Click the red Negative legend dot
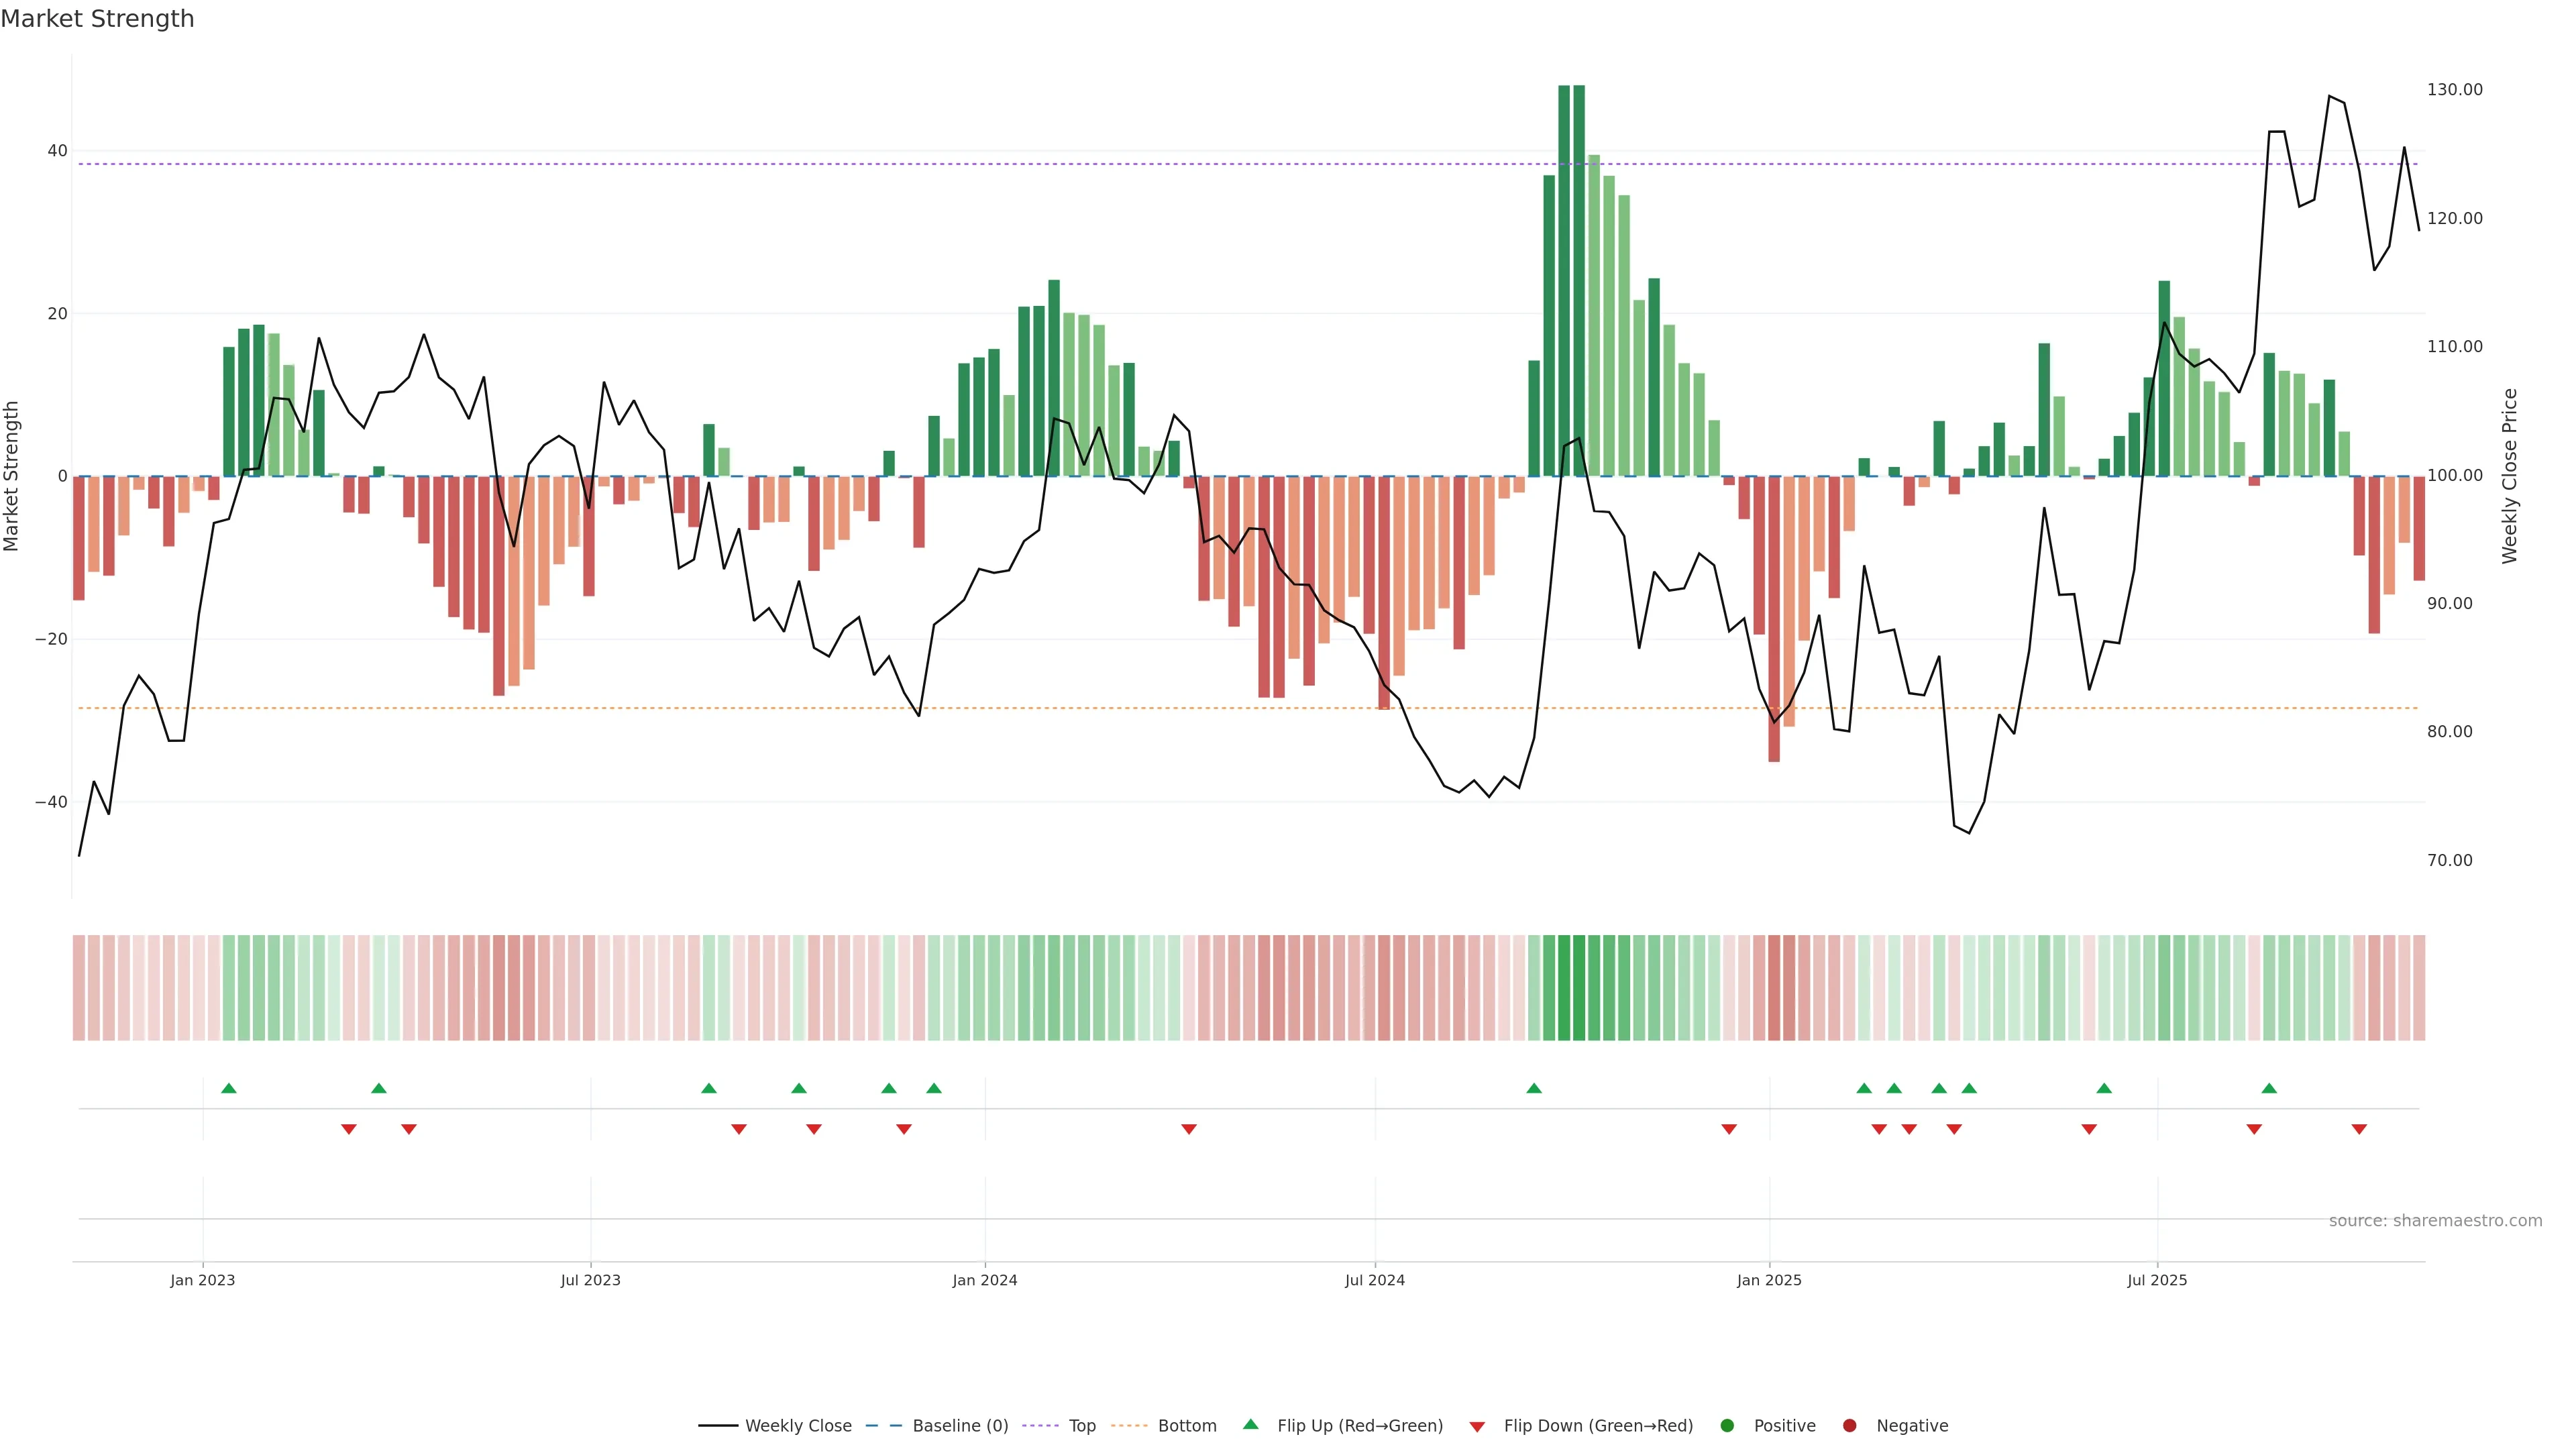 1849,1425
